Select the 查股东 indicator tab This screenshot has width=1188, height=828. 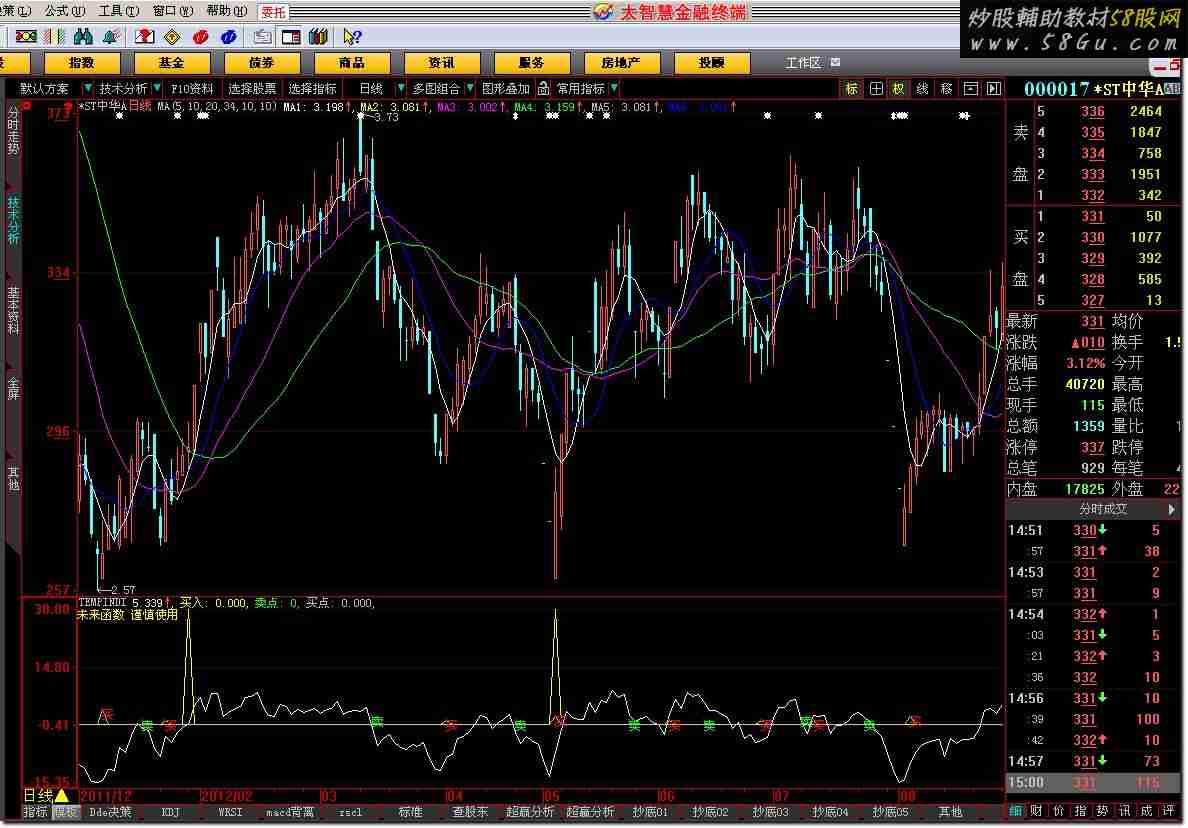pos(470,812)
